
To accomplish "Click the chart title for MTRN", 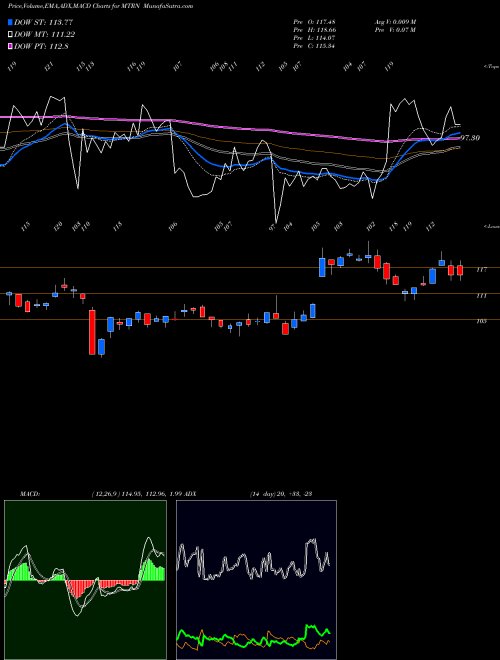I will (101, 6).
